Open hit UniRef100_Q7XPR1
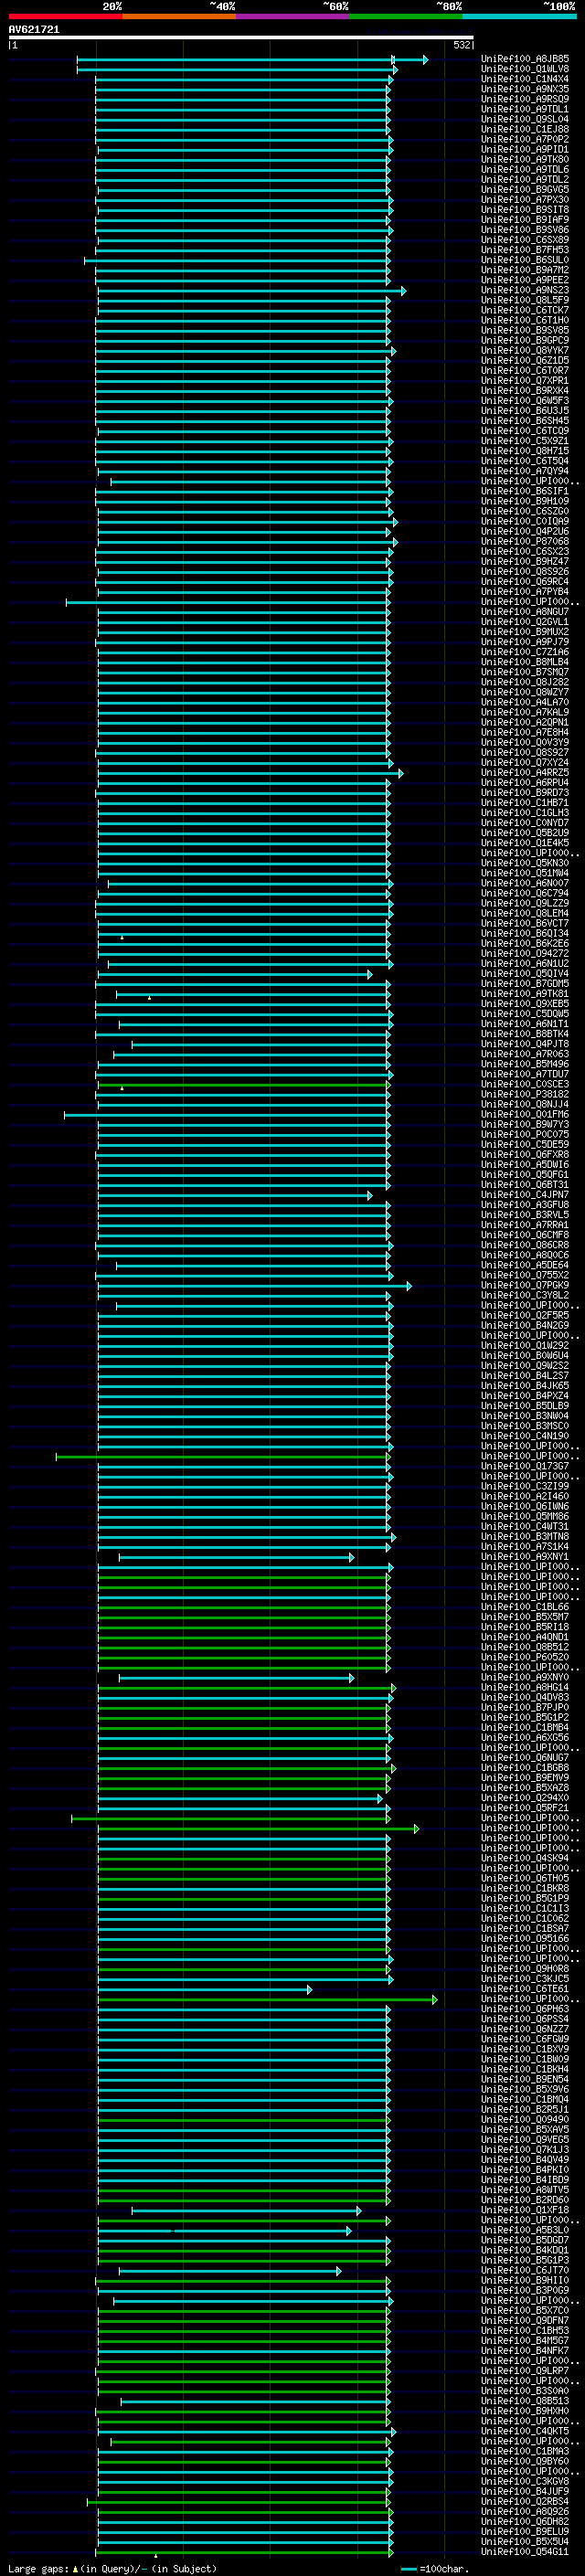 click(x=525, y=382)
